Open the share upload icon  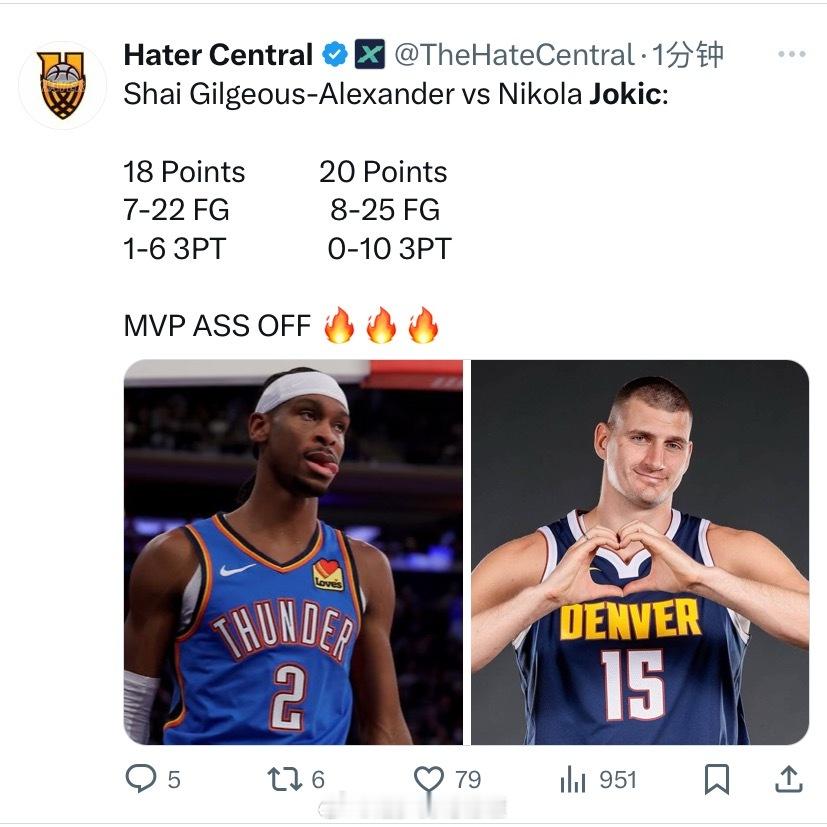[x=788, y=779]
